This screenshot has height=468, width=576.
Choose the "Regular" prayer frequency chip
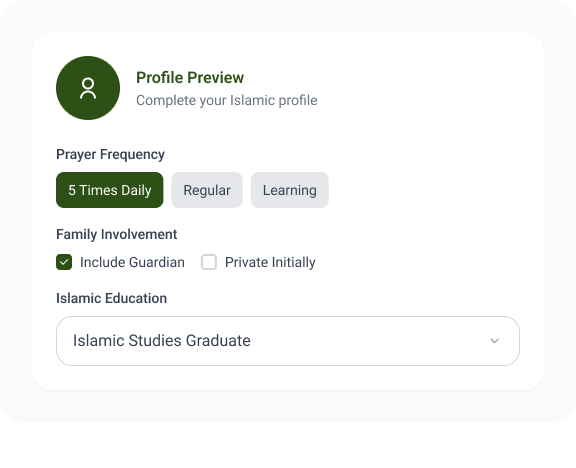coord(207,190)
